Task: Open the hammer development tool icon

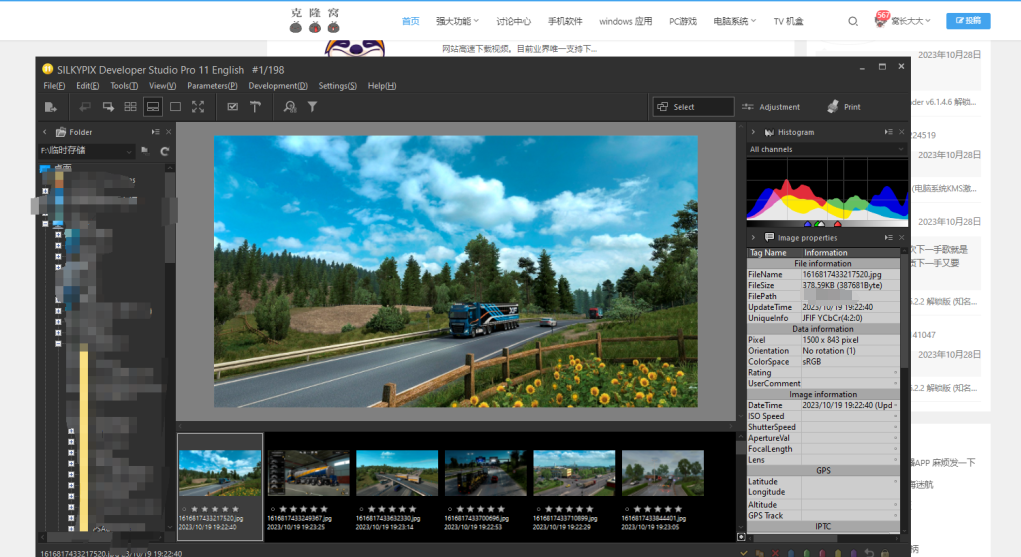Action: (255, 107)
